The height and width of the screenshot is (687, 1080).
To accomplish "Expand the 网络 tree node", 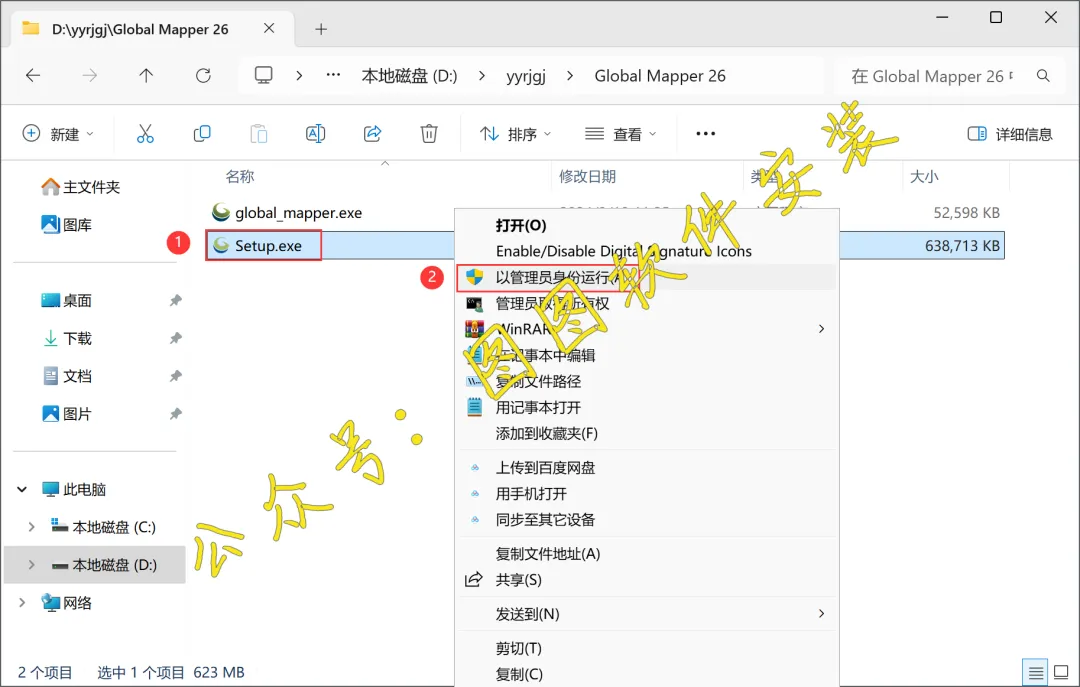I will [22, 603].
